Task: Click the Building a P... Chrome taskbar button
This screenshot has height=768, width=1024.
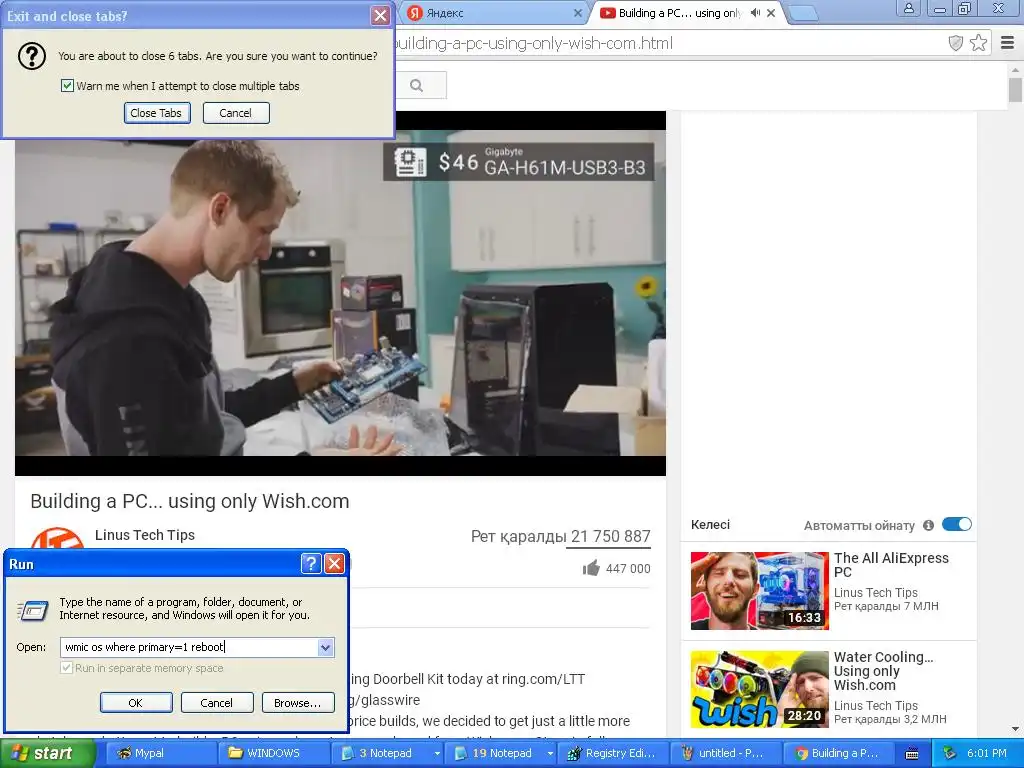Action: (839, 754)
